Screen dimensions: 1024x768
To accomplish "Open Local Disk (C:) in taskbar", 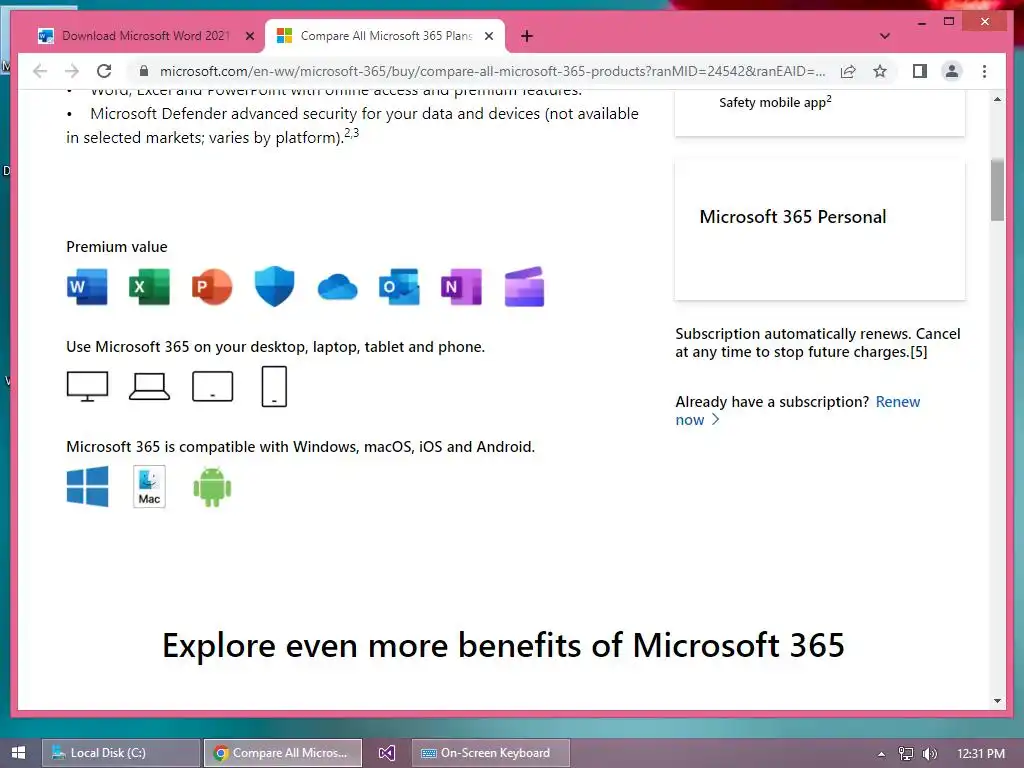I will click(121, 753).
